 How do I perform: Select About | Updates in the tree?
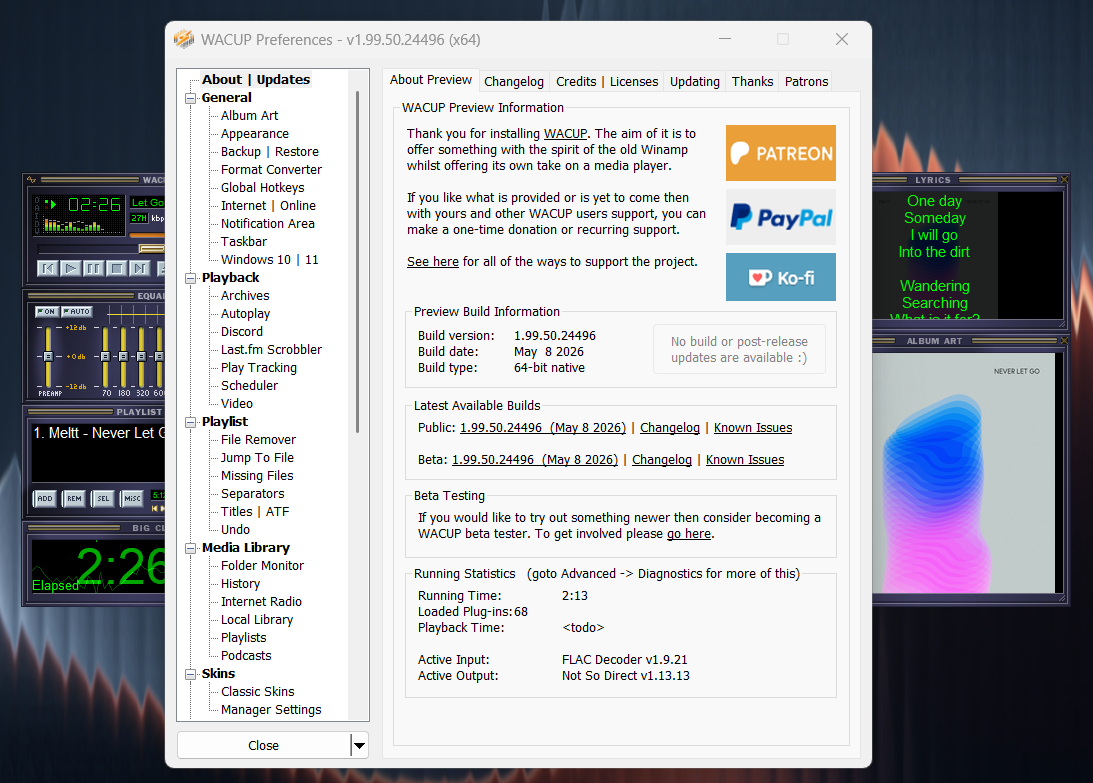pyautogui.click(x=256, y=79)
